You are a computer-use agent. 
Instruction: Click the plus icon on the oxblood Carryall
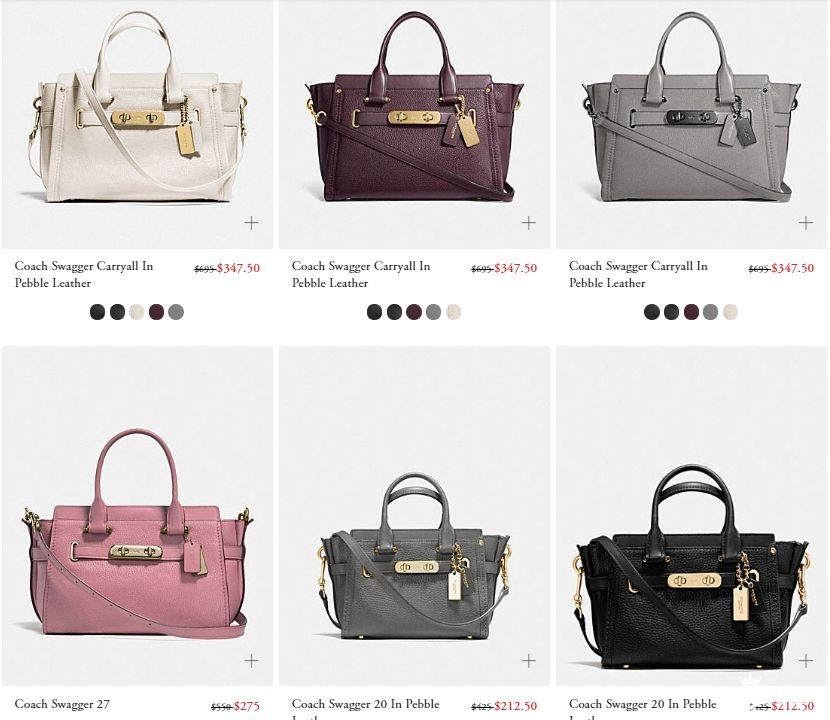528,223
